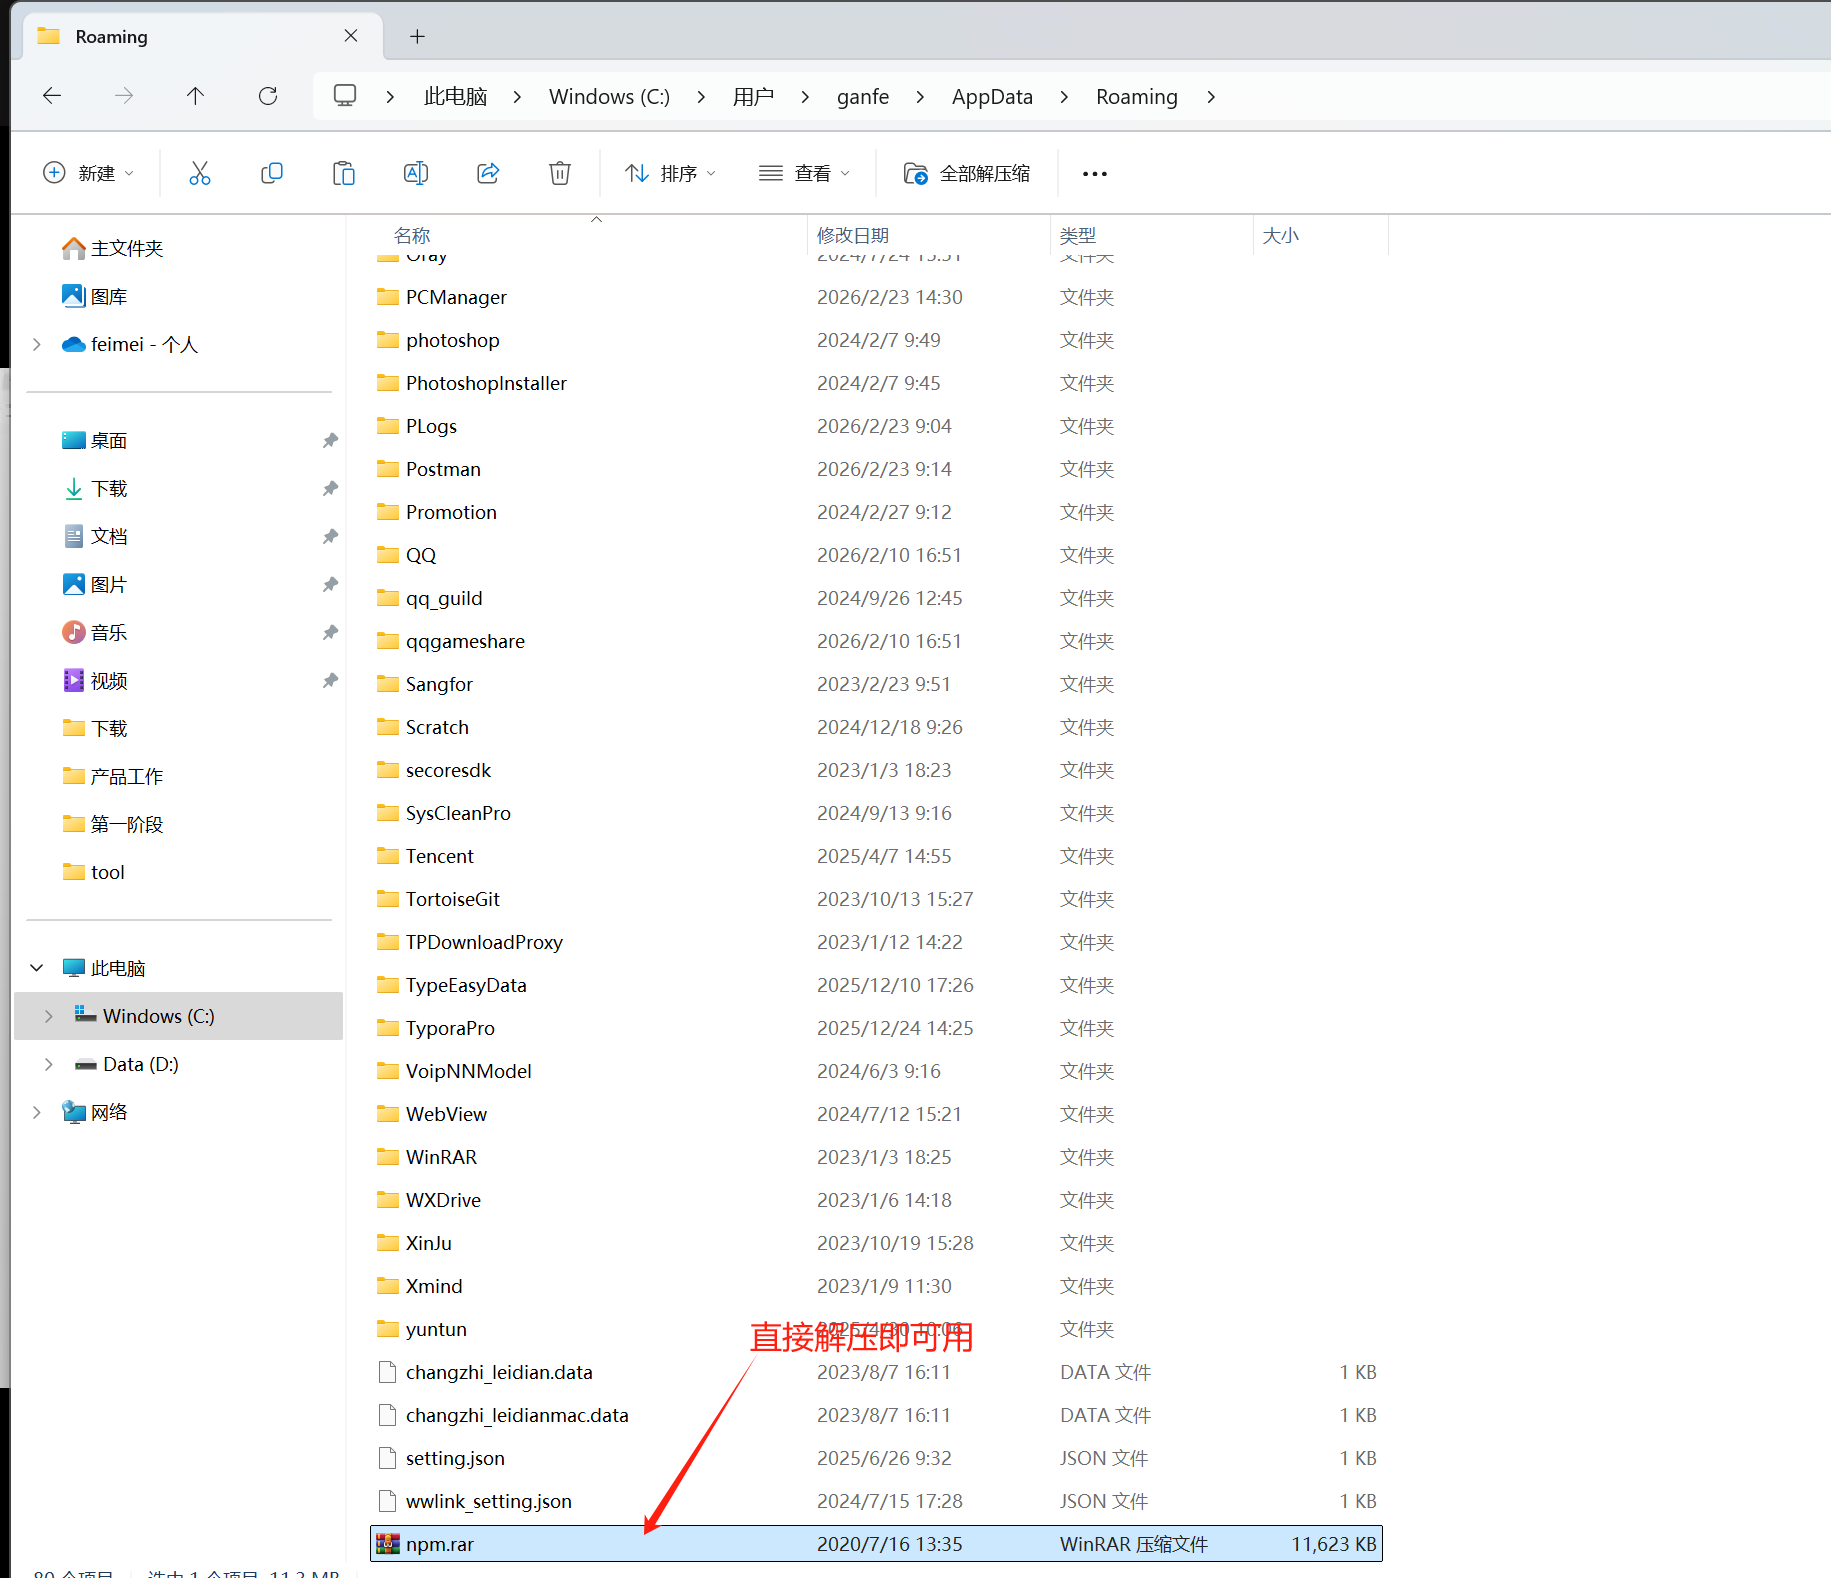Image resolution: width=1831 pixels, height=1578 pixels.
Task: Click the Paste clipboard icon
Action: coord(344,174)
